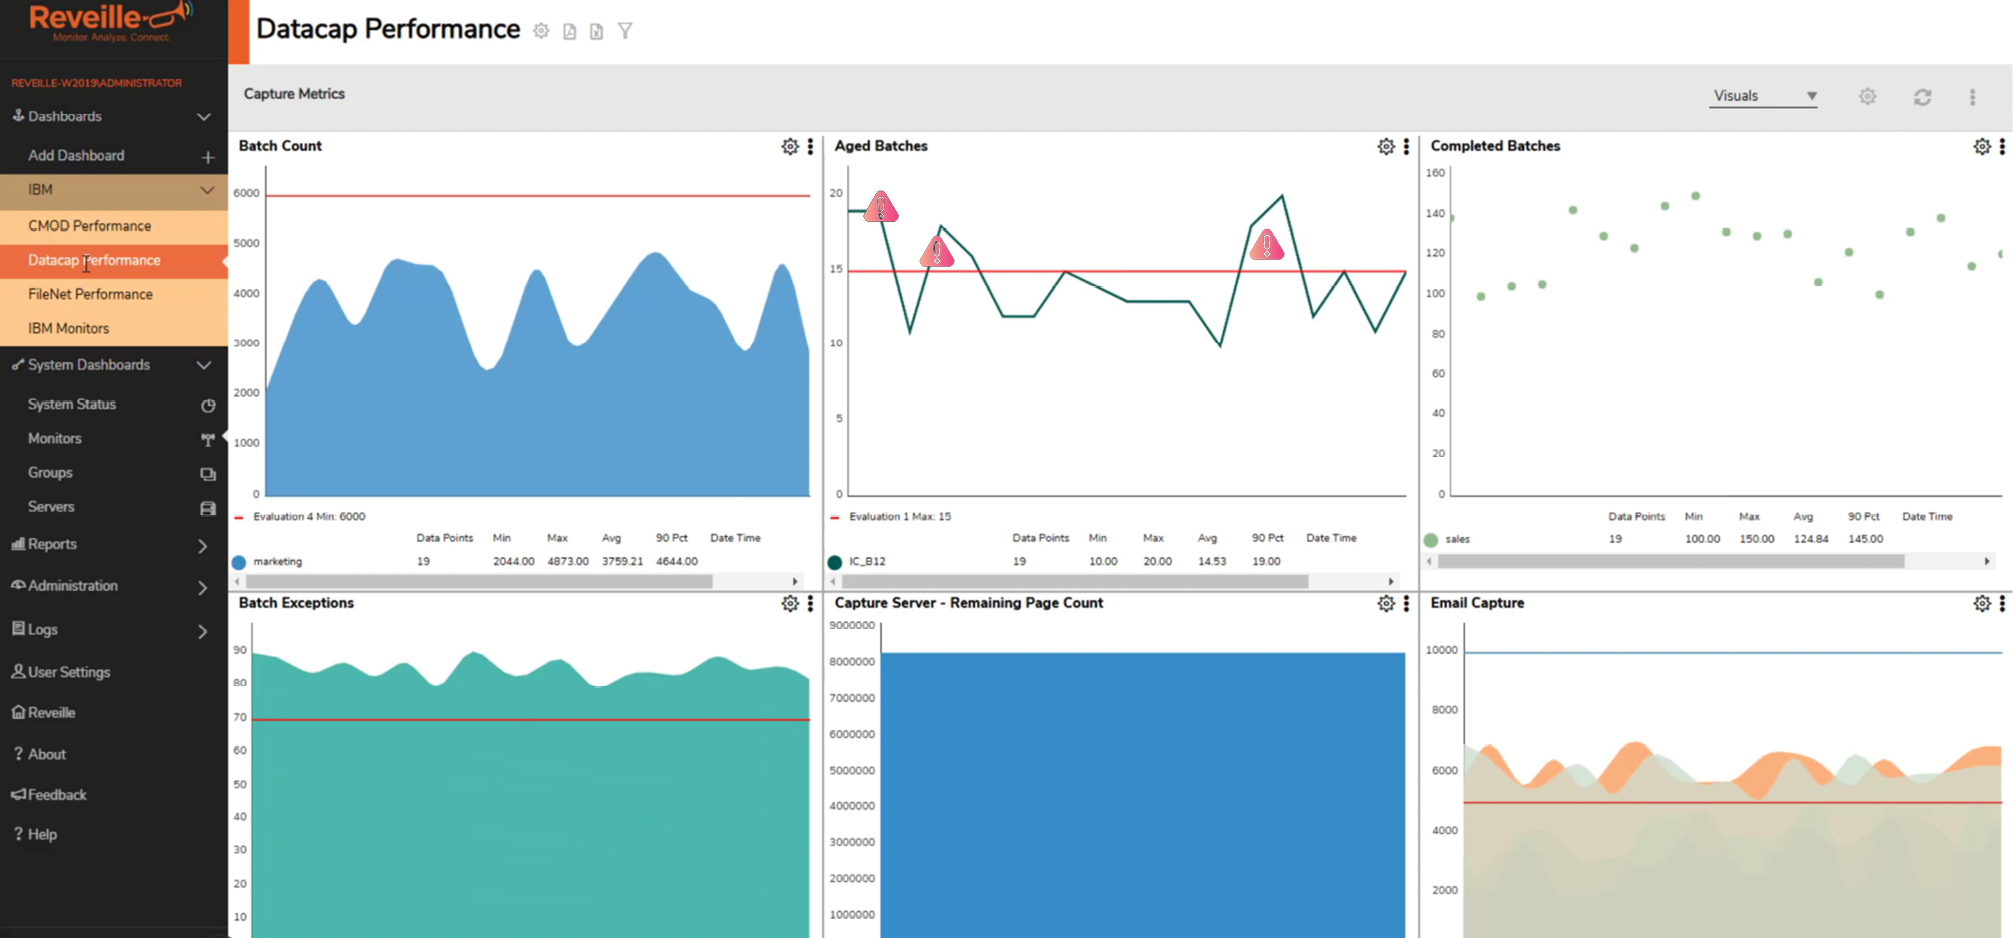The image size is (2013, 938).
Task: Open Capture Metrics more options menu
Action: (1972, 97)
